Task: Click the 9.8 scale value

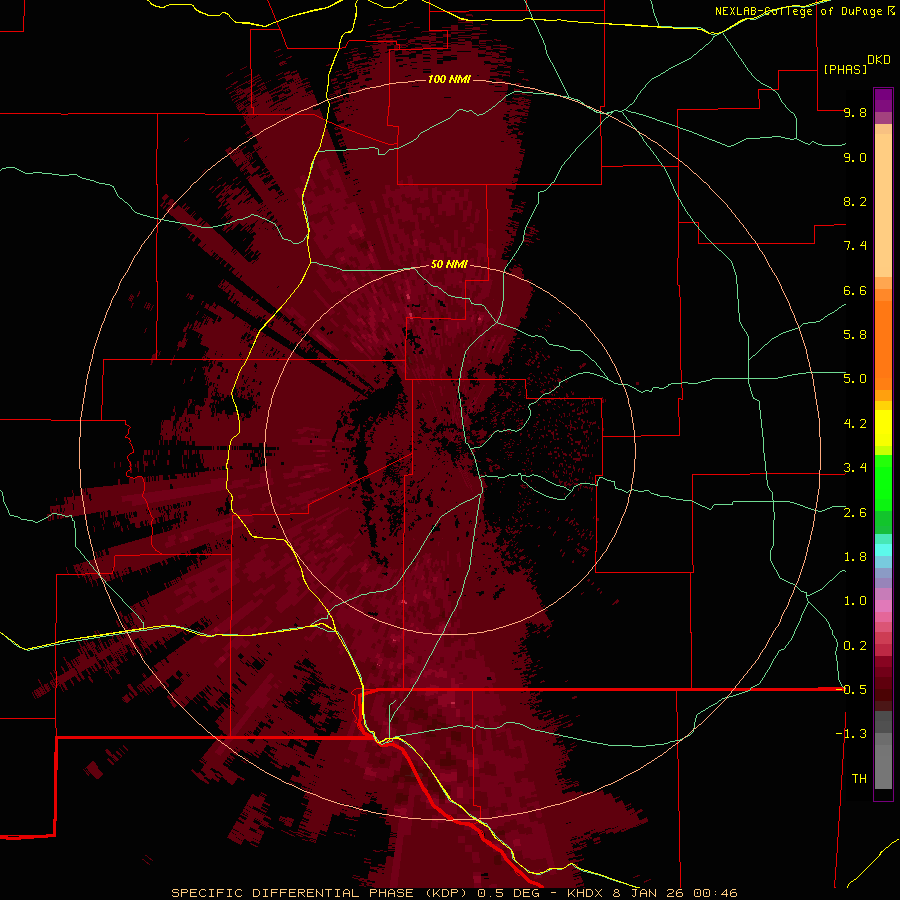Action: click(x=855, y=112)
